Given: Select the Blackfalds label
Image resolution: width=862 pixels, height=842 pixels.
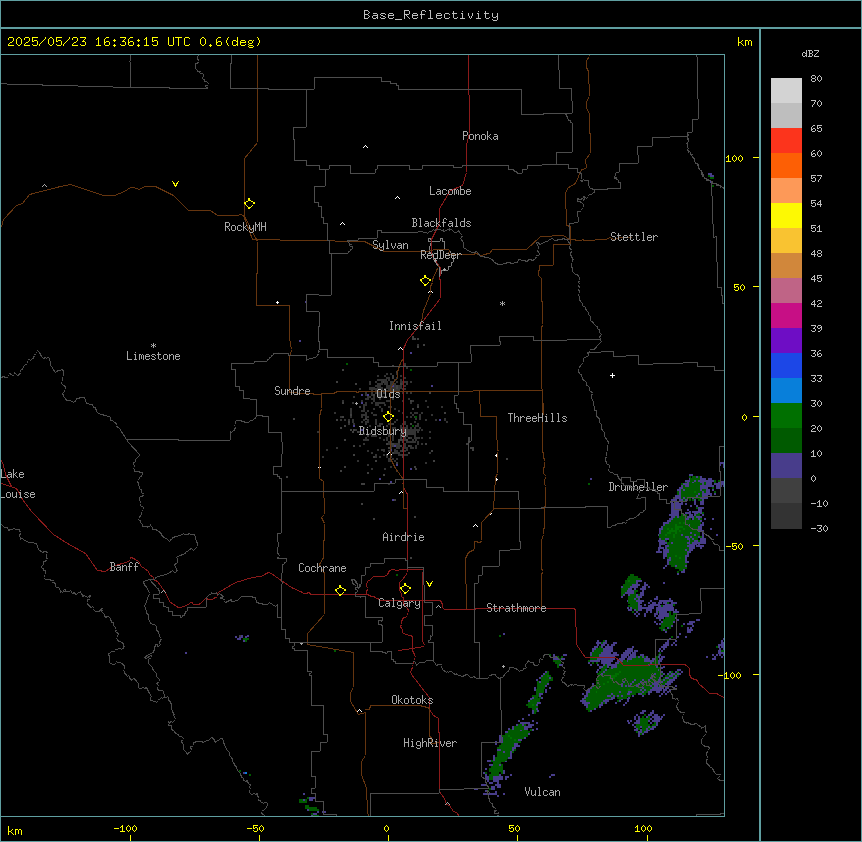Looking at the screenshot, I should tap(441, 223).
